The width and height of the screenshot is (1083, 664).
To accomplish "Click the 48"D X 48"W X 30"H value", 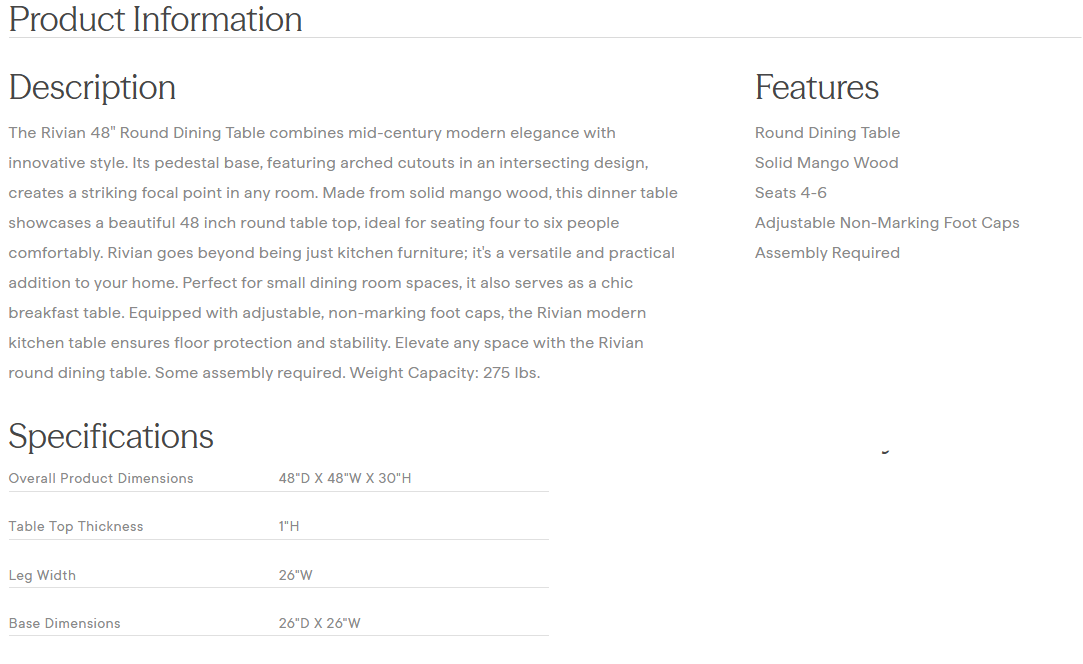I will pyautogui.click(x=345, y=479).
